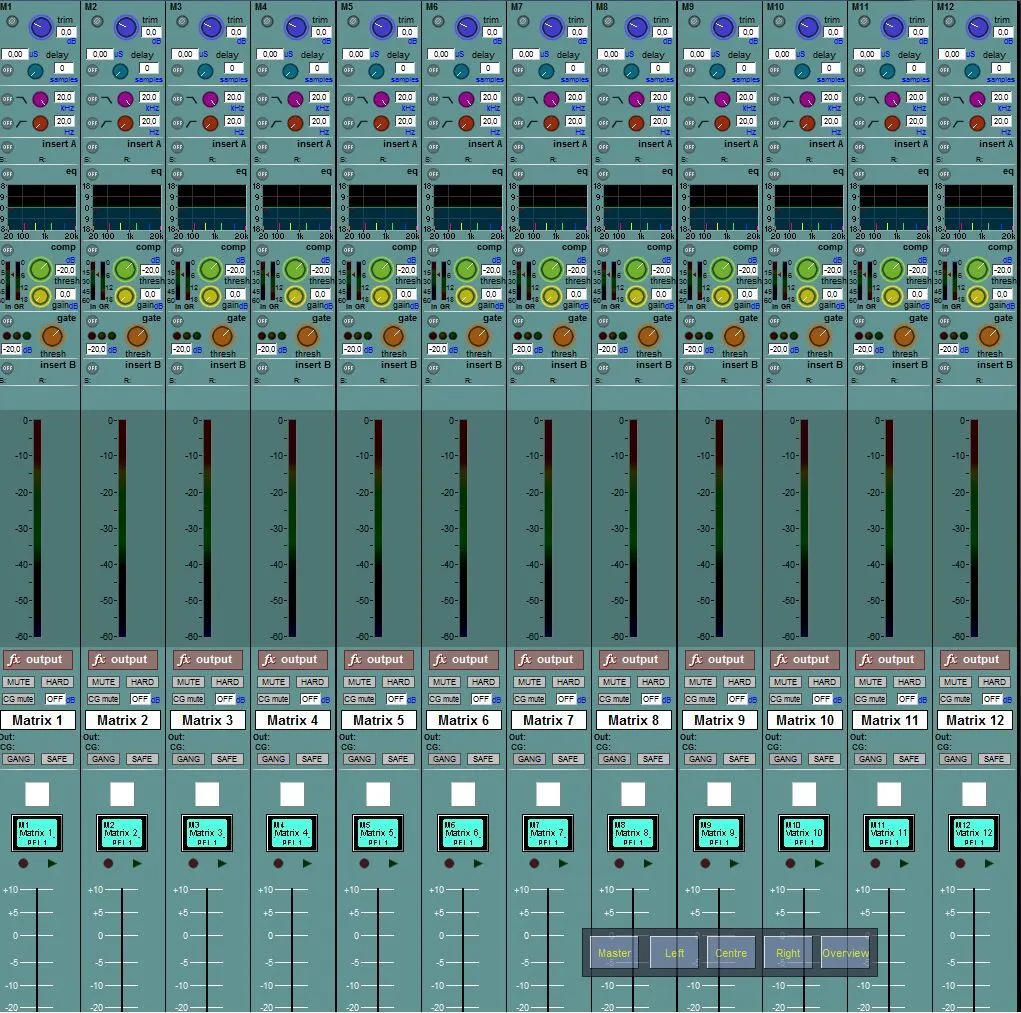1021x1013 pixels.
Task: Toggle the eq OFF switch on M2
Action: (x=92, y=174)
